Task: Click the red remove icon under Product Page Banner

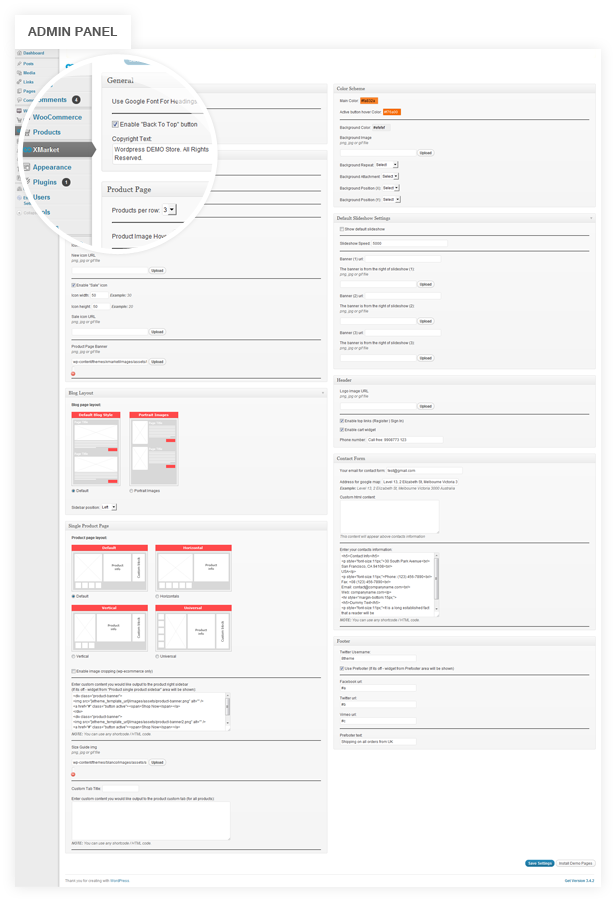Action: [73, 374]
